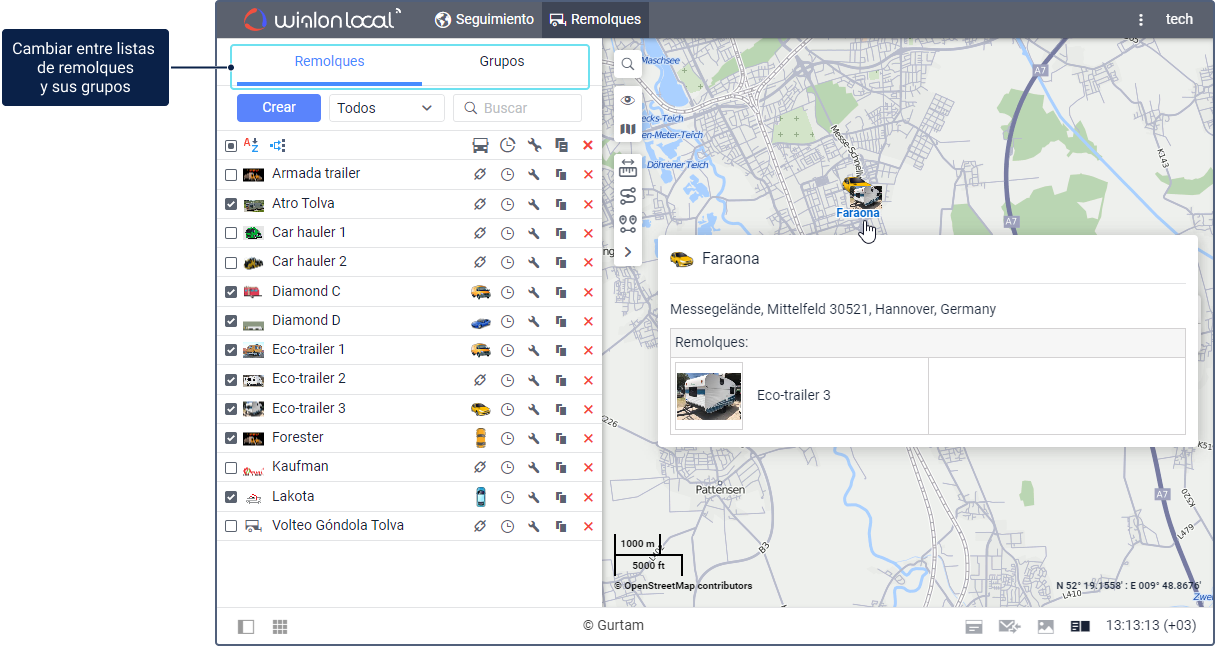Click the time display 13:13:13 (+03)
This screenshot has width=1215, height=646.
[x=1151, y=626]
